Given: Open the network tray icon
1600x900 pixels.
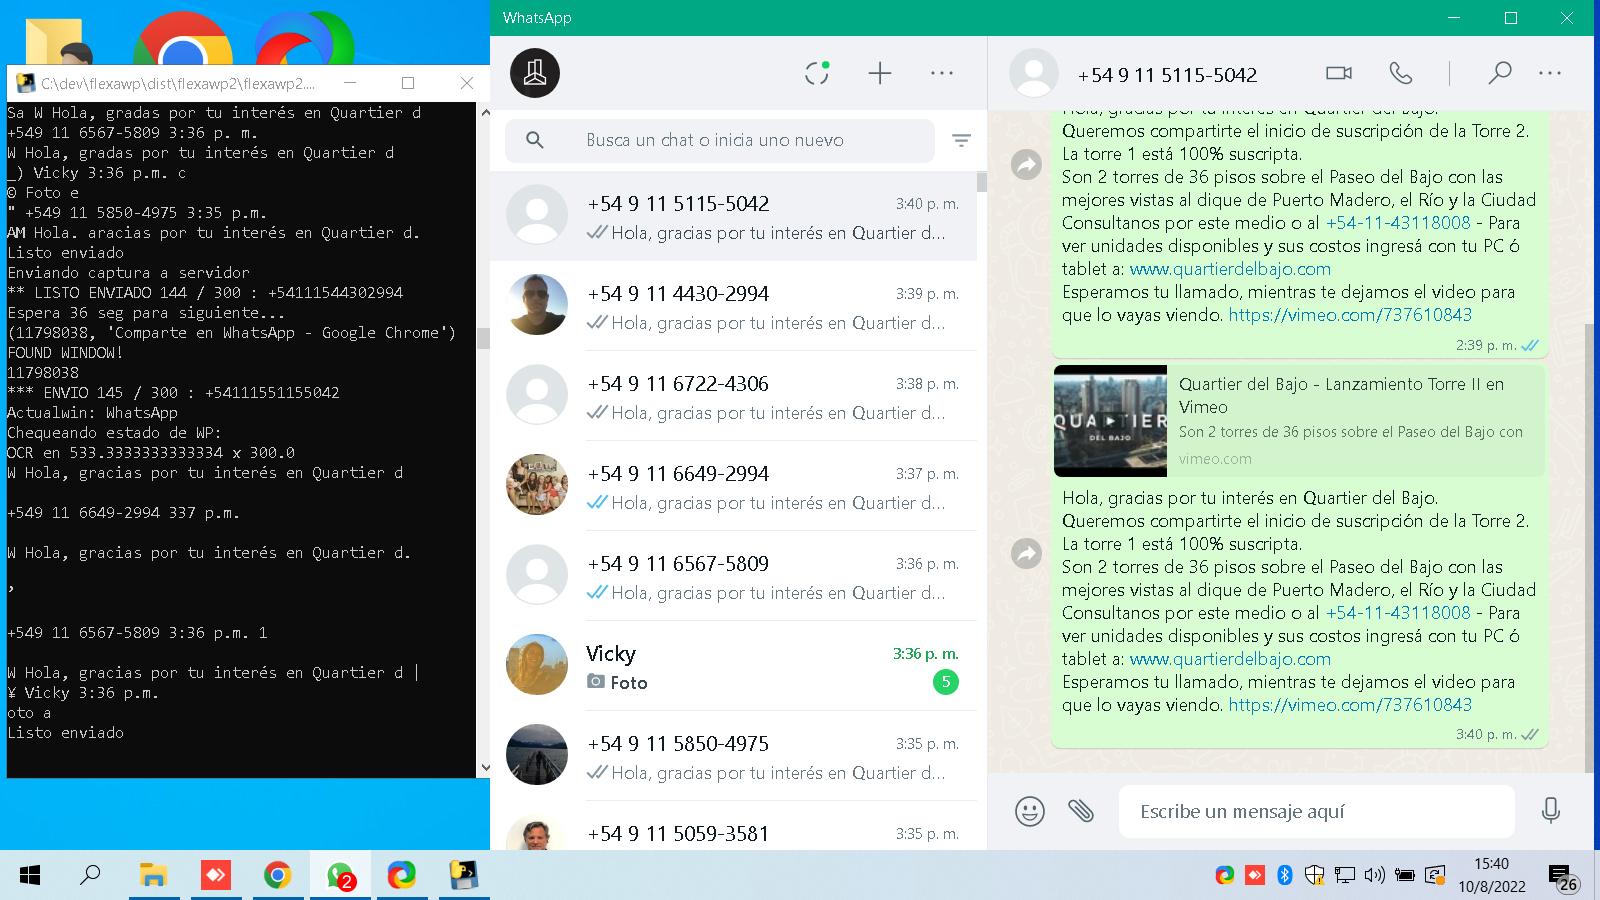Looking at the screenshot, I should point(1345,876).
